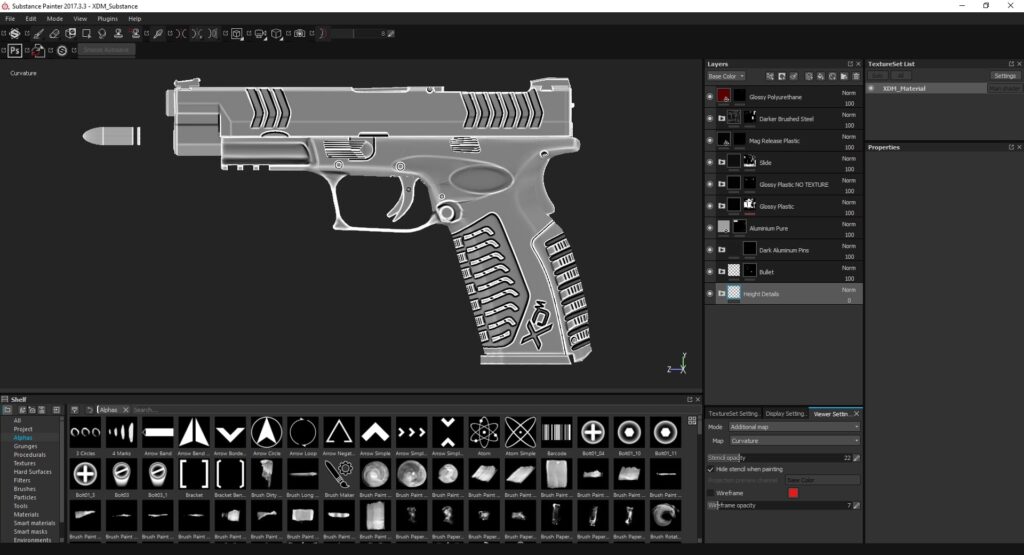Click the Photoshop export icon
This screenshot has width=1024, height=555.
15,50
